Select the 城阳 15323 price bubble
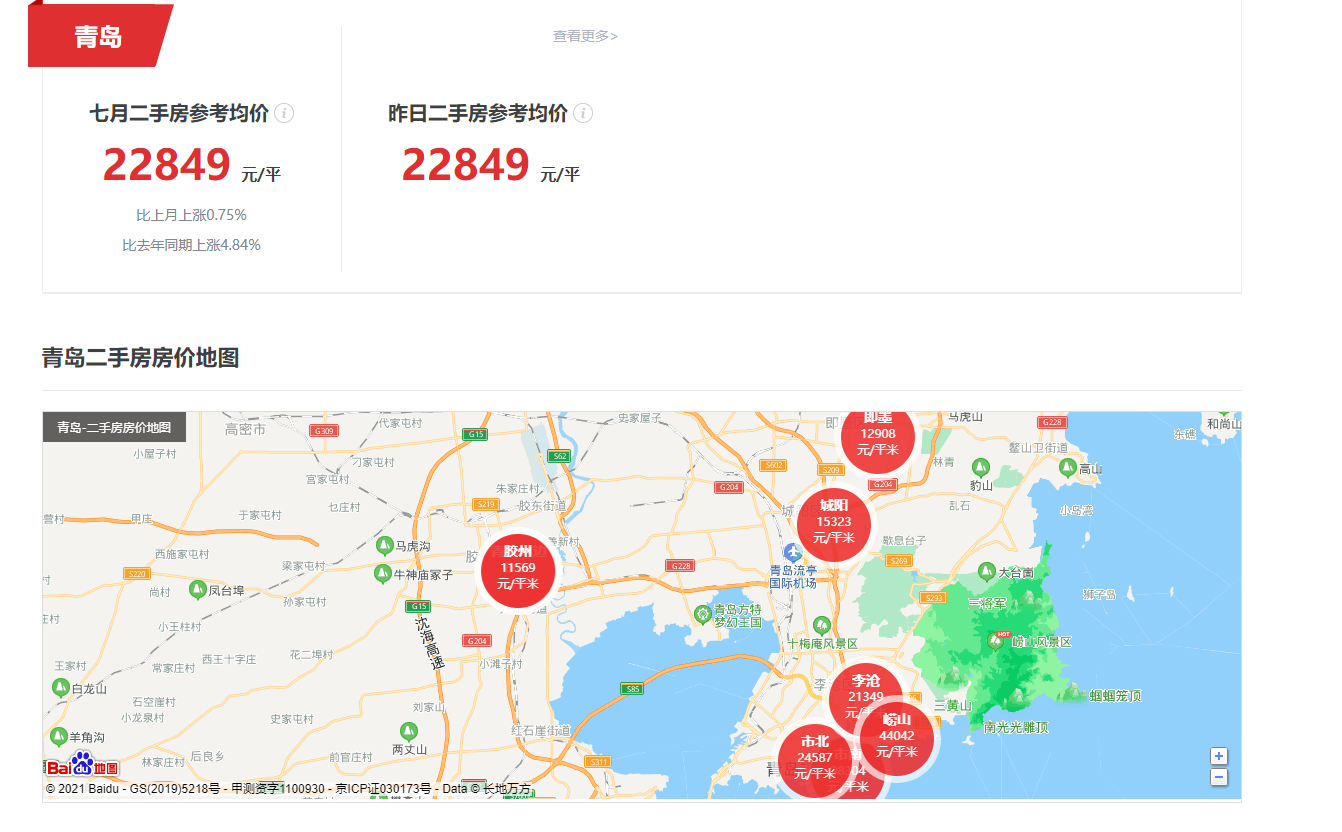Image resolution: width=1342 pixels, height=832 pixels. [833, 521]
